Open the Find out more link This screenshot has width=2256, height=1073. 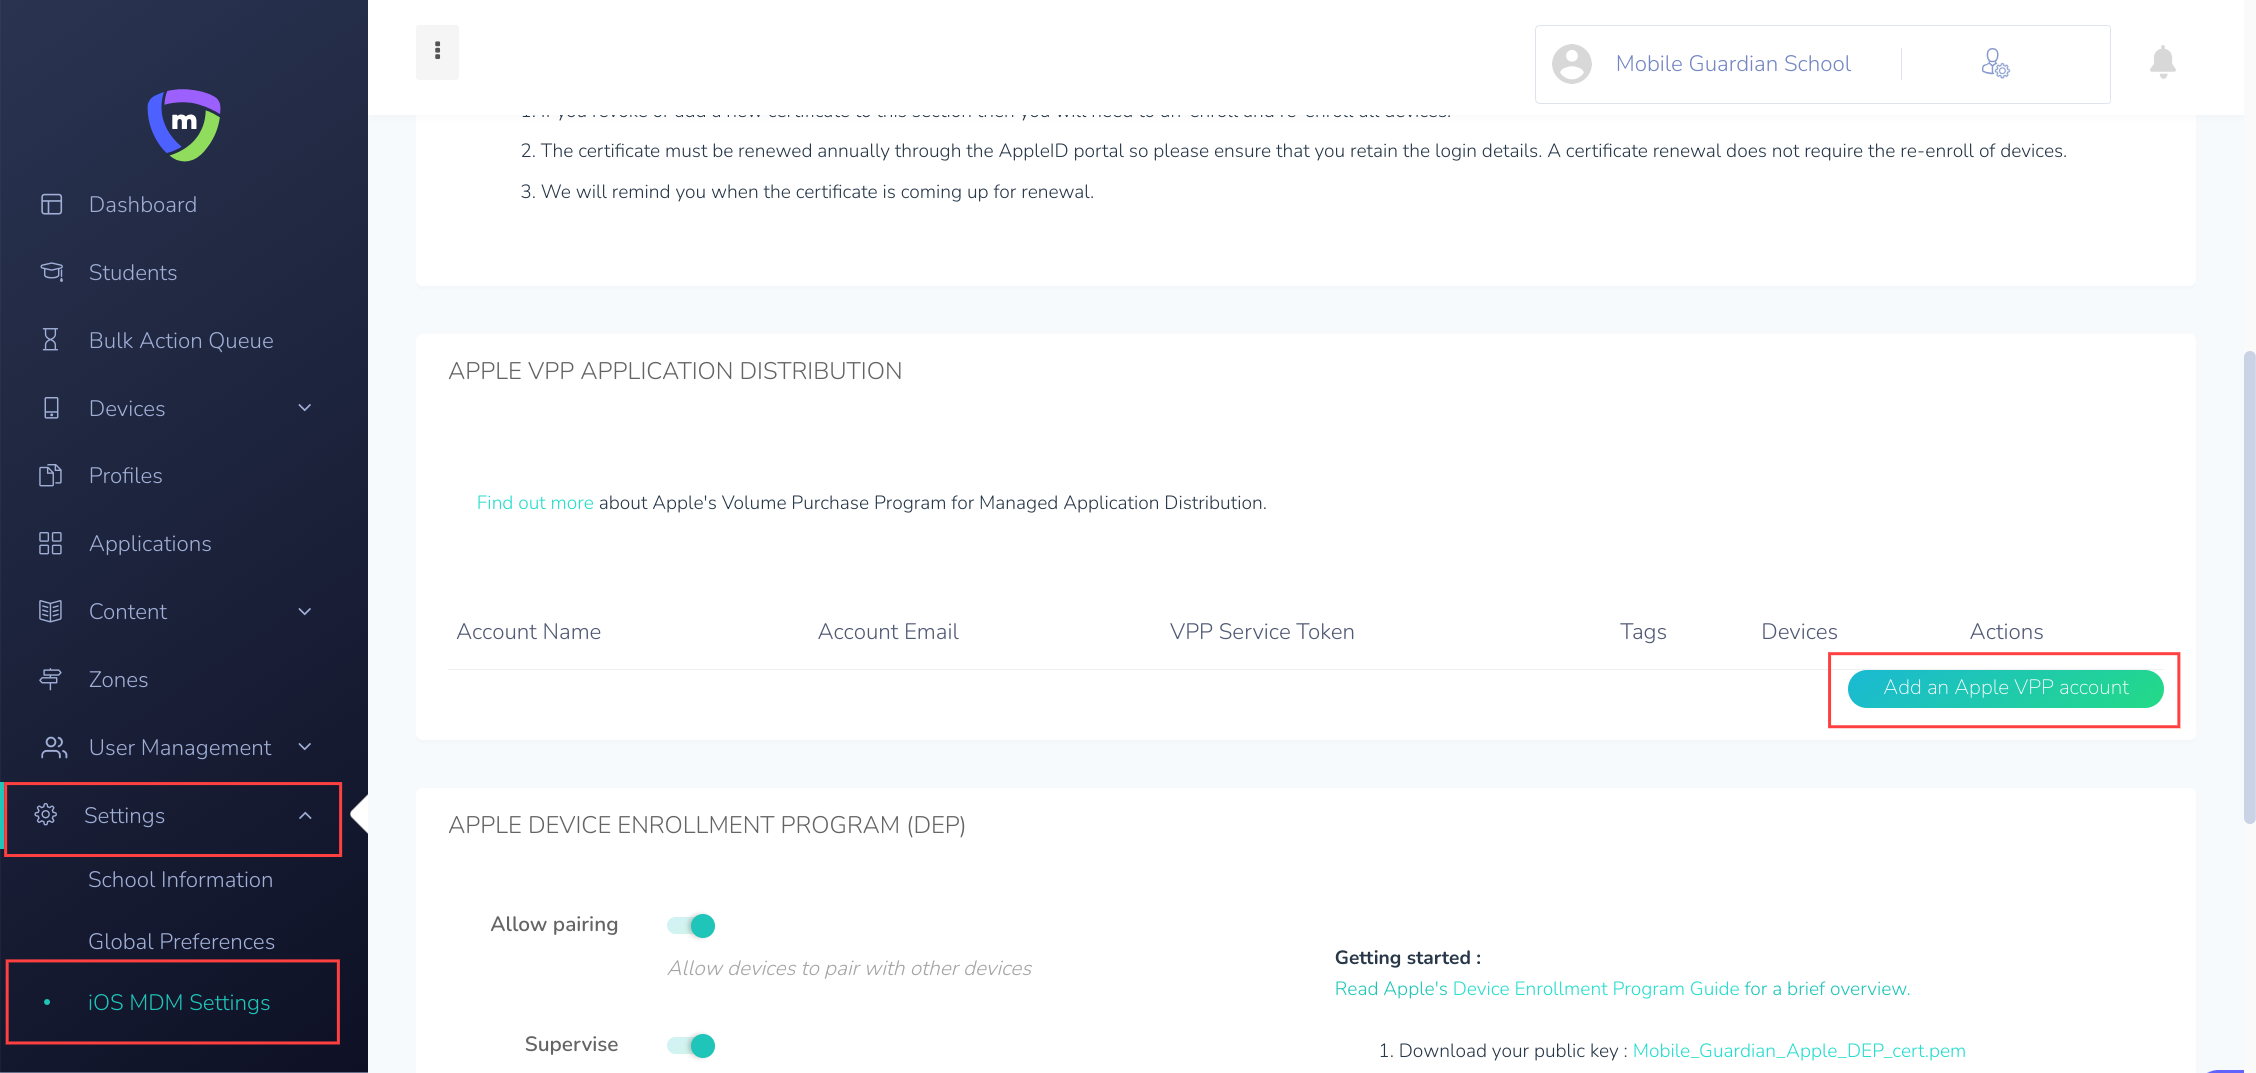click(x=535, y=502)
